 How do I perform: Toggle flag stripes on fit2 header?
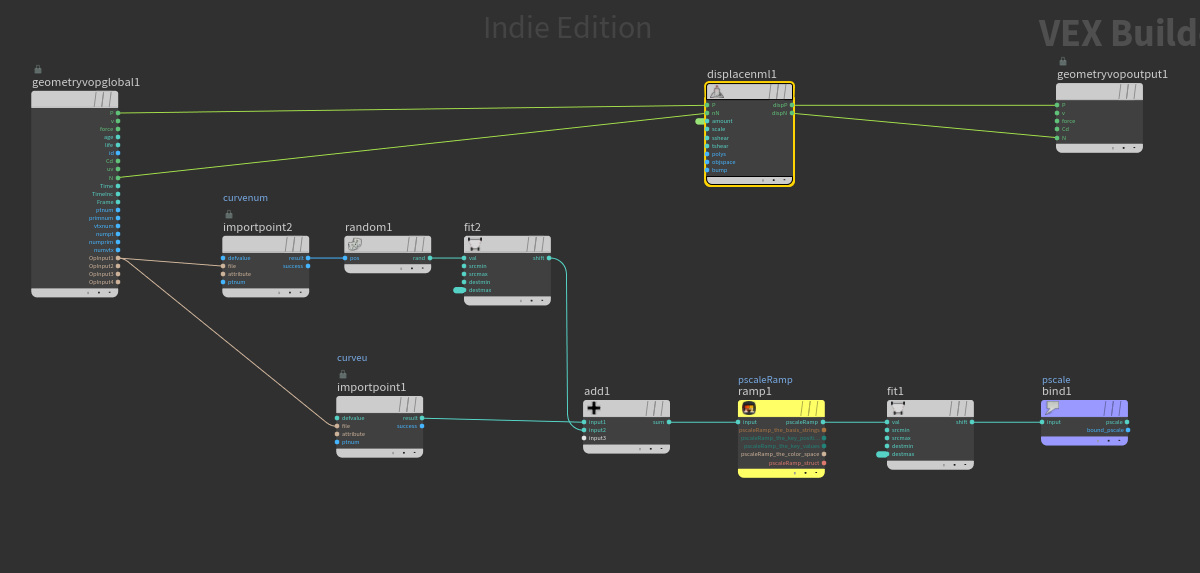[536, 244]
